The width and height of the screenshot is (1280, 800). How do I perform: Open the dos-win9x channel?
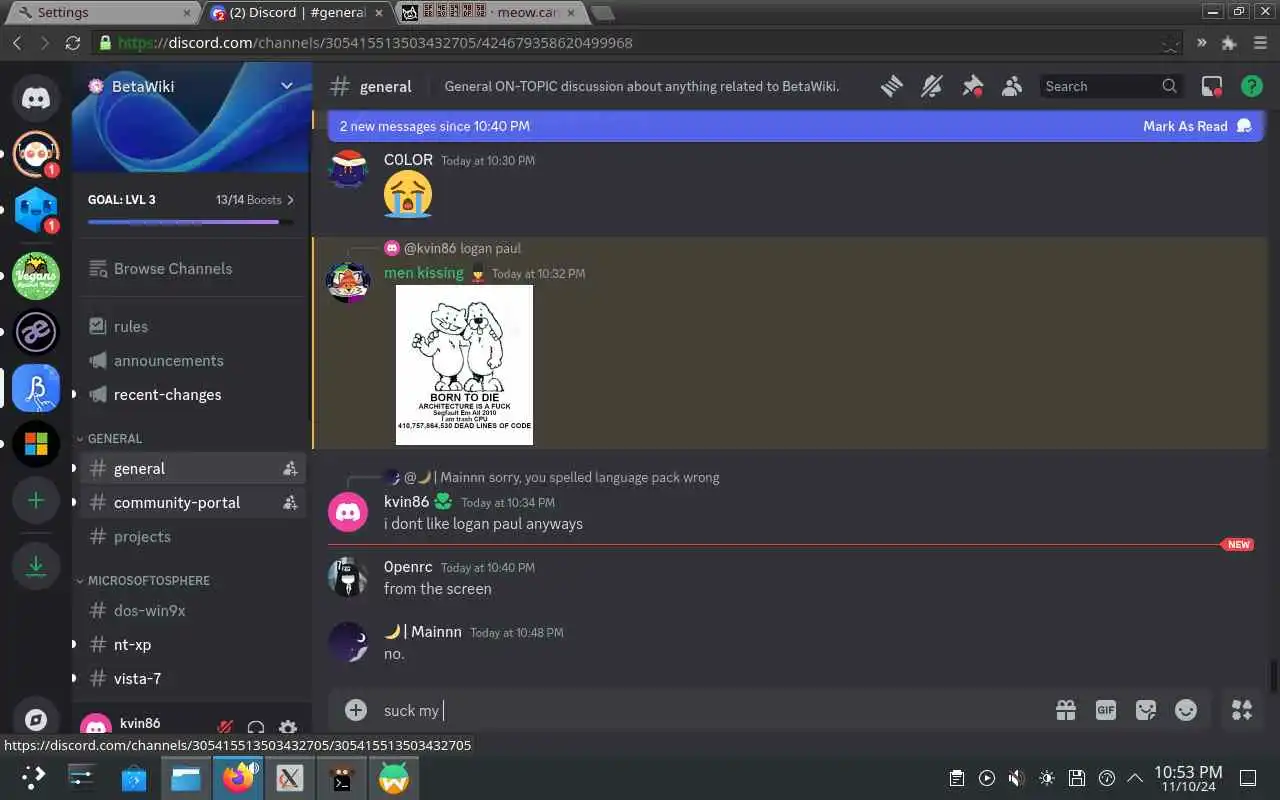pos(192,610)
